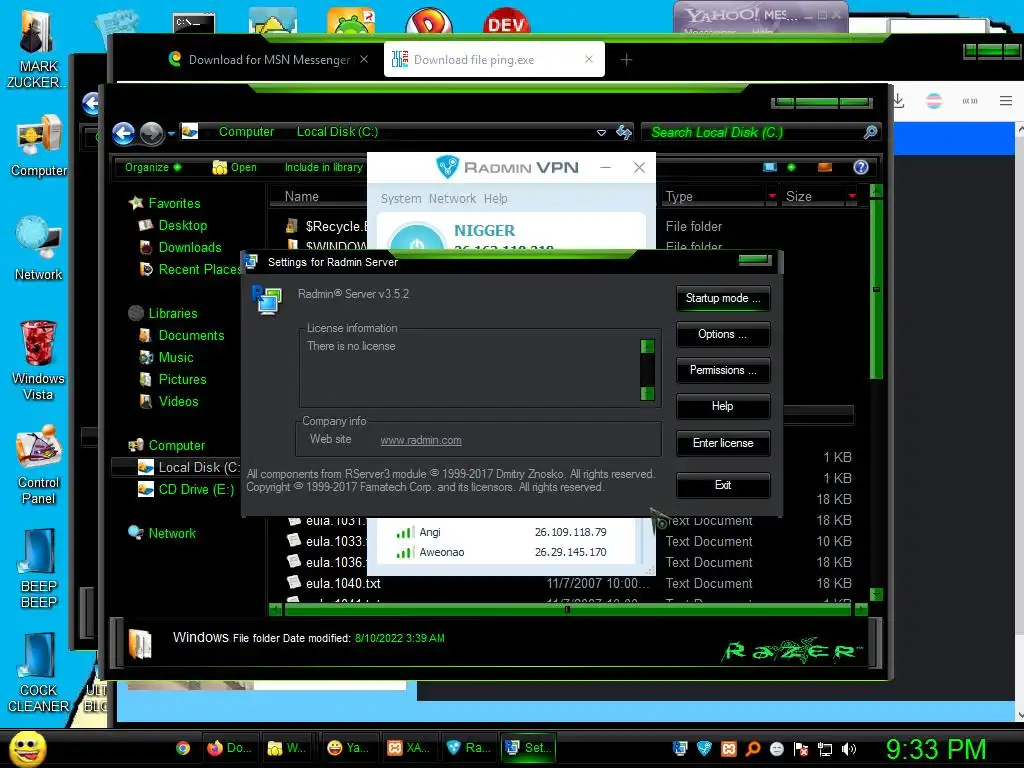Launch Chrome from the taskbar
This screenshot has width=1024, height=768.
click(183, 748)
